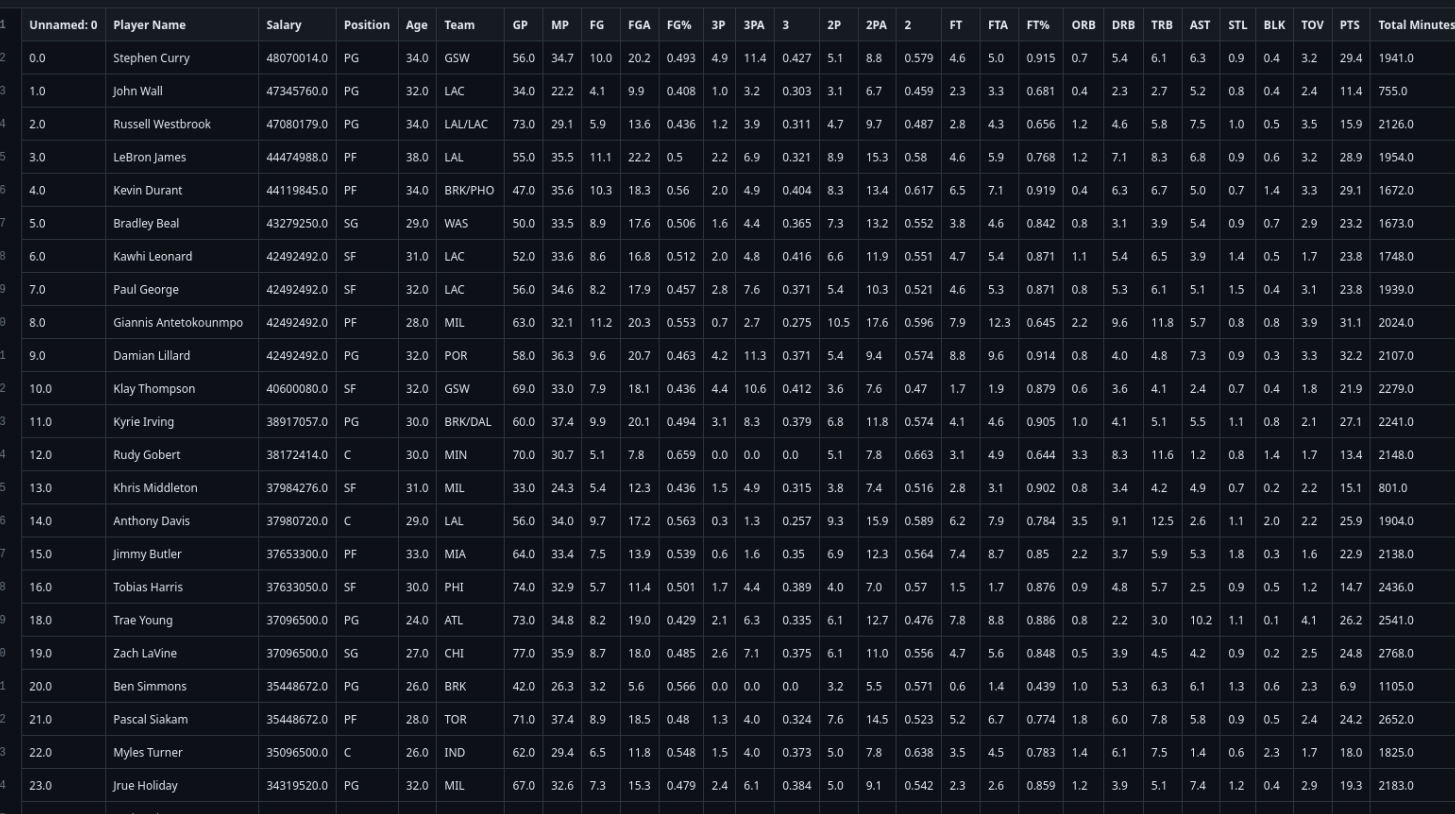The height and width of the screenshot is (814, 1455).
Task: Select the Paul George cell
Action: pyautogui.click(x=181, y=289)
